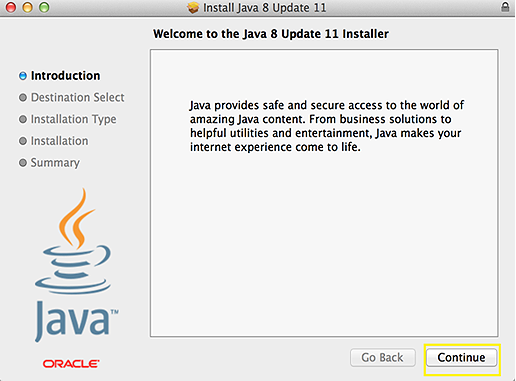
Task: Click the Java wordmark text logo
Action: pyautogui.click(x=76, y=321)
